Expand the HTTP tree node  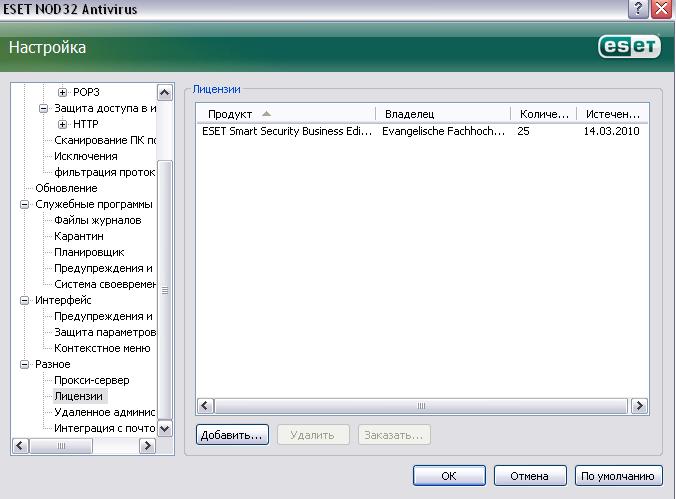pyautogui.click(x=62, y=124)
